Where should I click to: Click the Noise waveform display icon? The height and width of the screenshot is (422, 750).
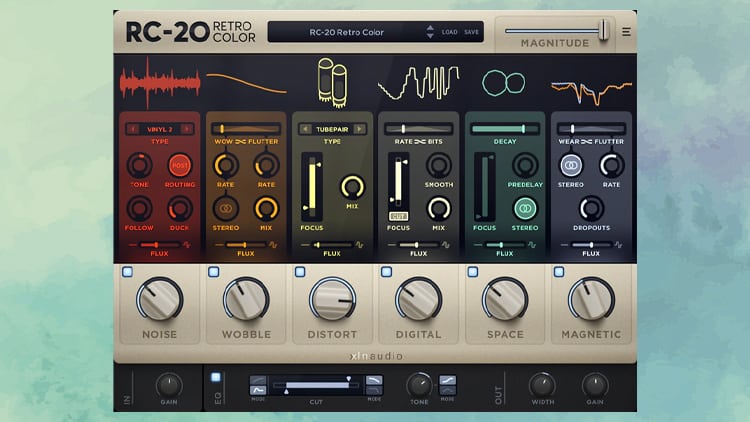[x=160, y=82]
